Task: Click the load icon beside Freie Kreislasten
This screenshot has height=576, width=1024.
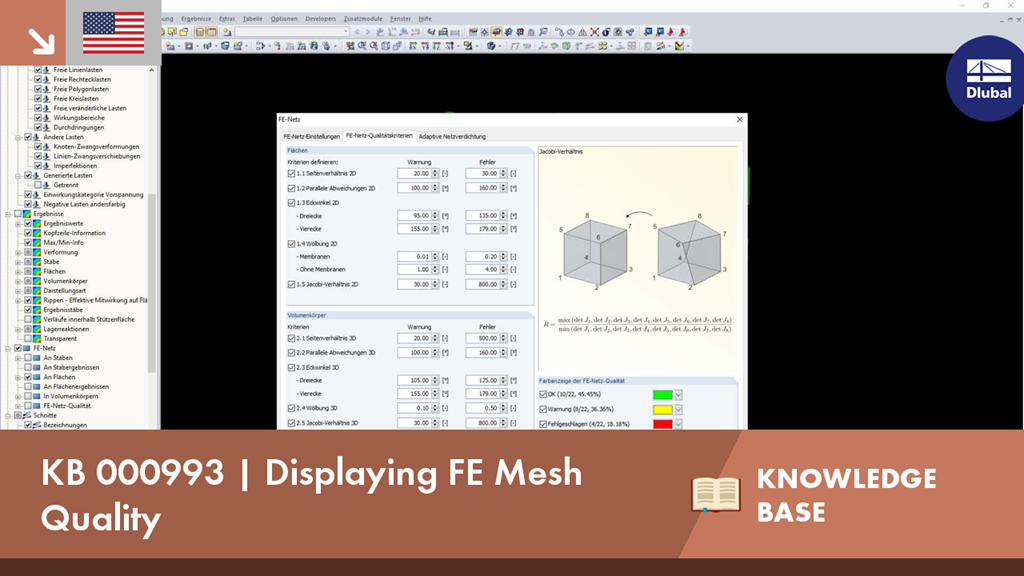Action: (47, 99)
